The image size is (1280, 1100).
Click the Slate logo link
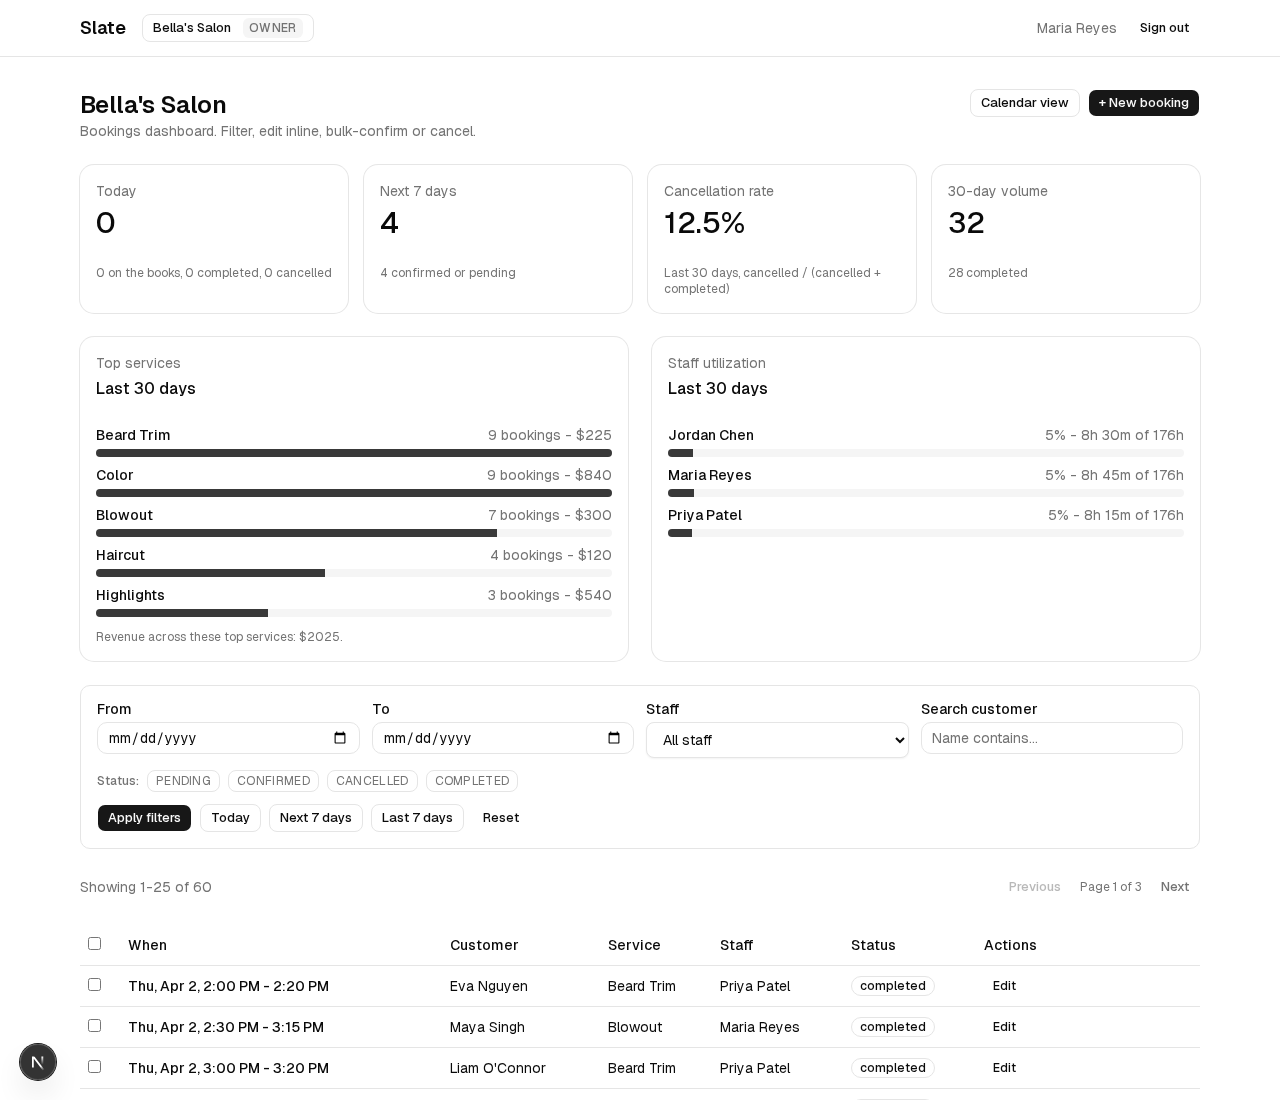[103, 28]
